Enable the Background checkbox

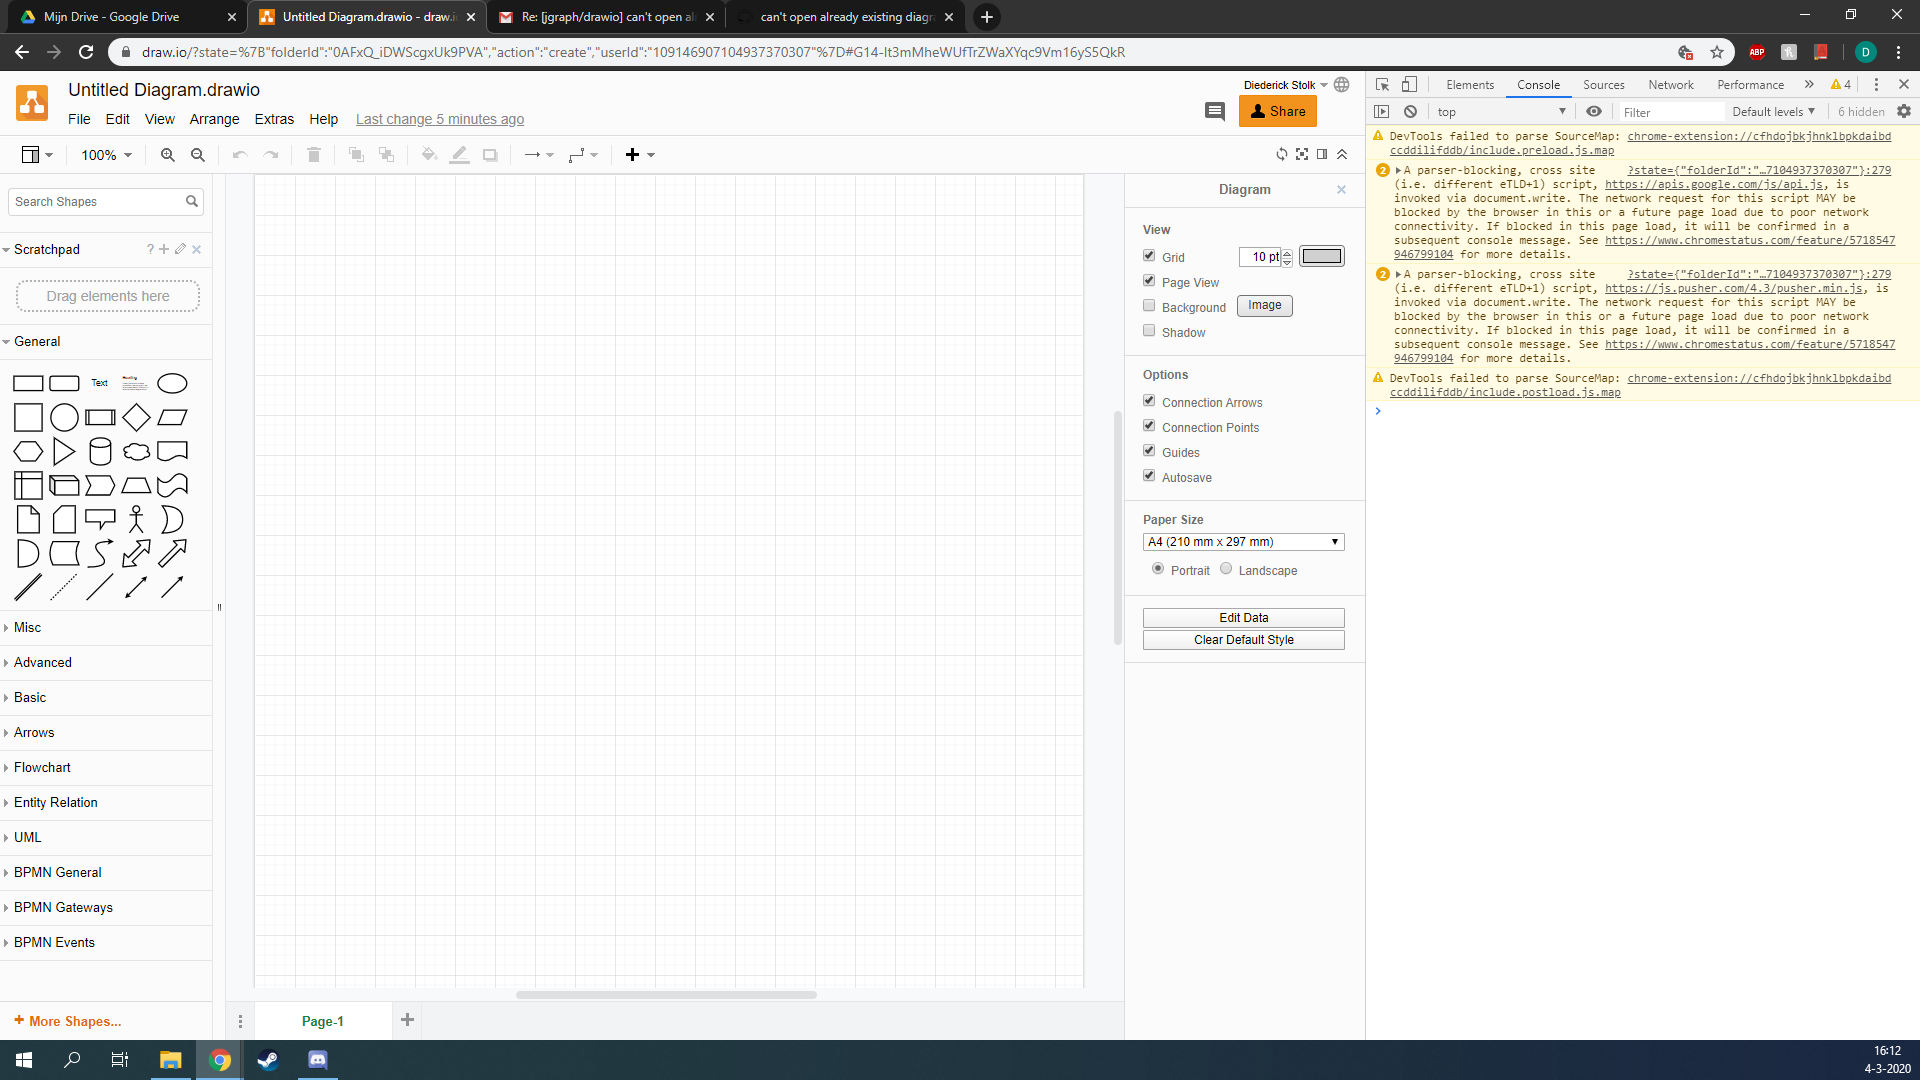[x=1149, y=305]
